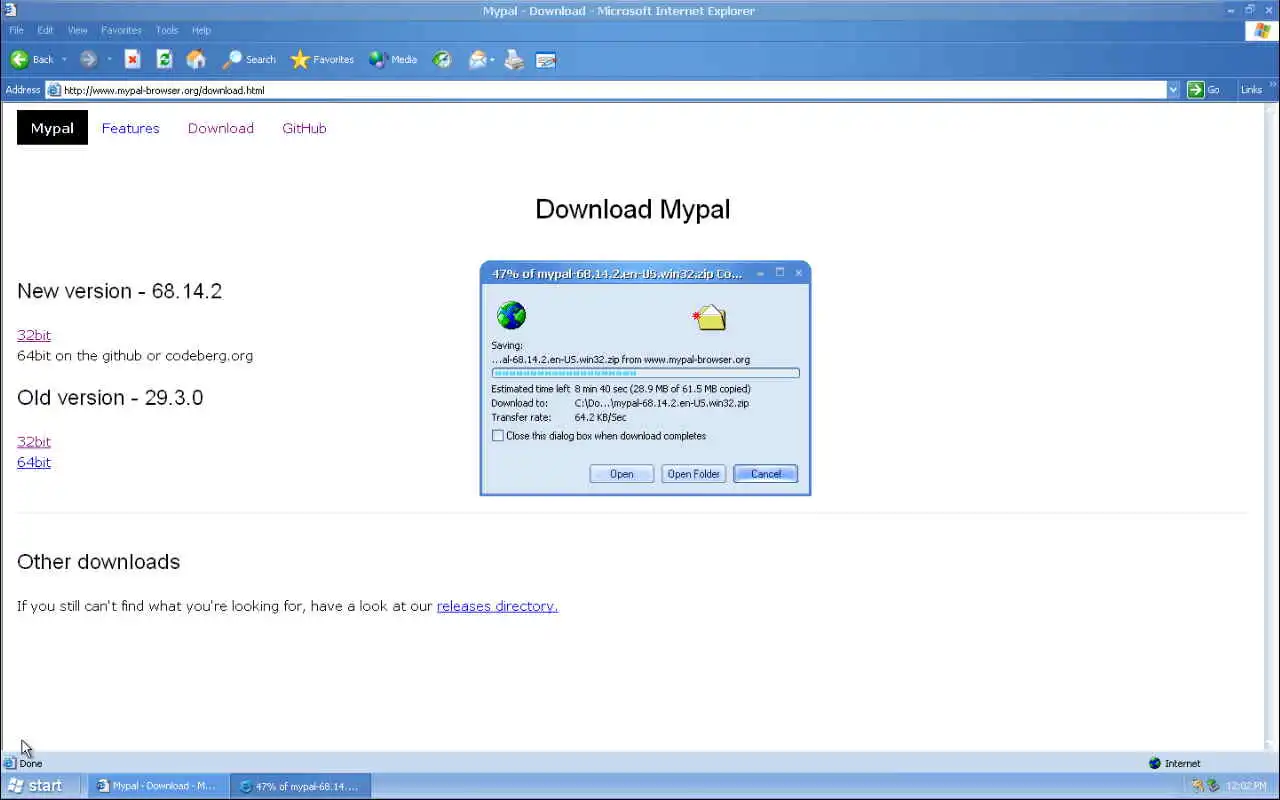Open the Media pane from the toolbar

393,59
